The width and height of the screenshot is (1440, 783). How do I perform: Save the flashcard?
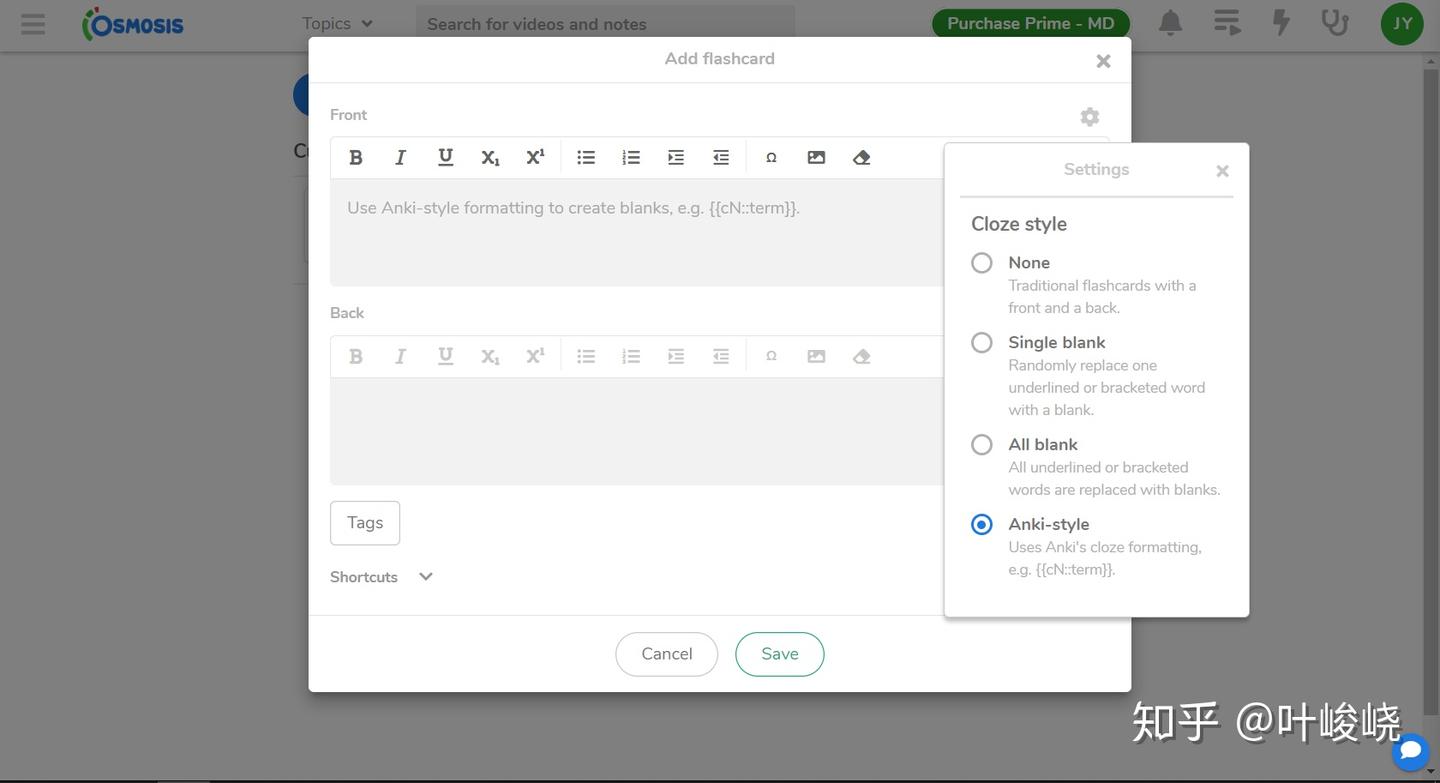pos(780,654)
